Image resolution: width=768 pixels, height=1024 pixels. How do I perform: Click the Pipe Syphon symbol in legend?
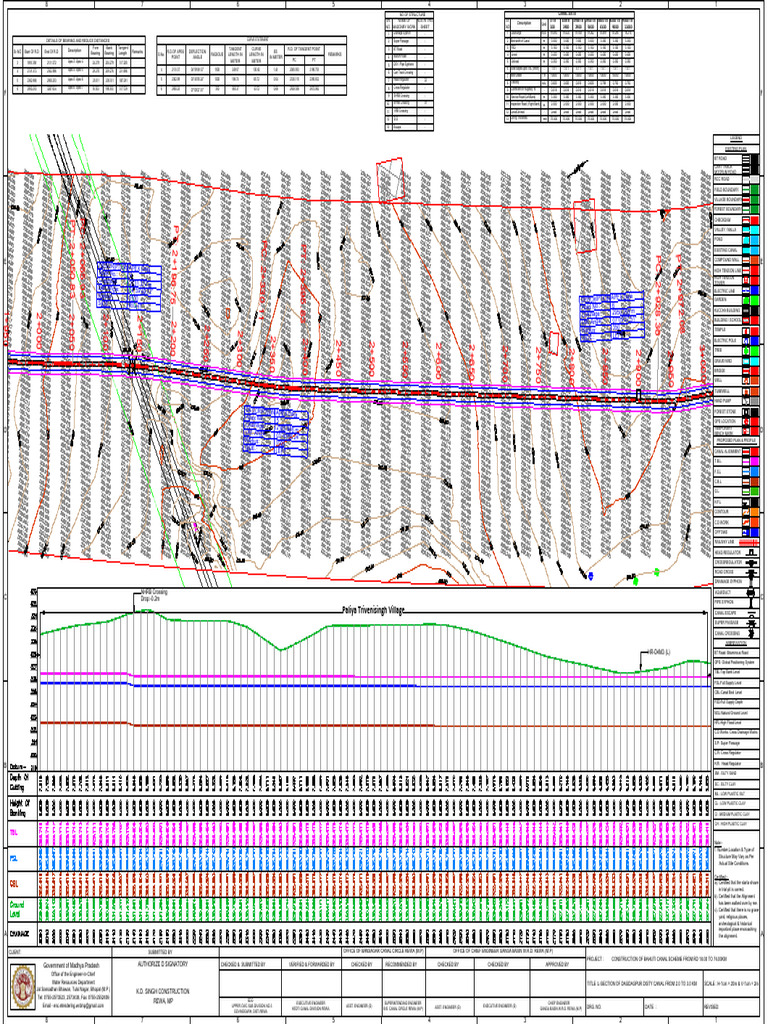click(752, 603)
